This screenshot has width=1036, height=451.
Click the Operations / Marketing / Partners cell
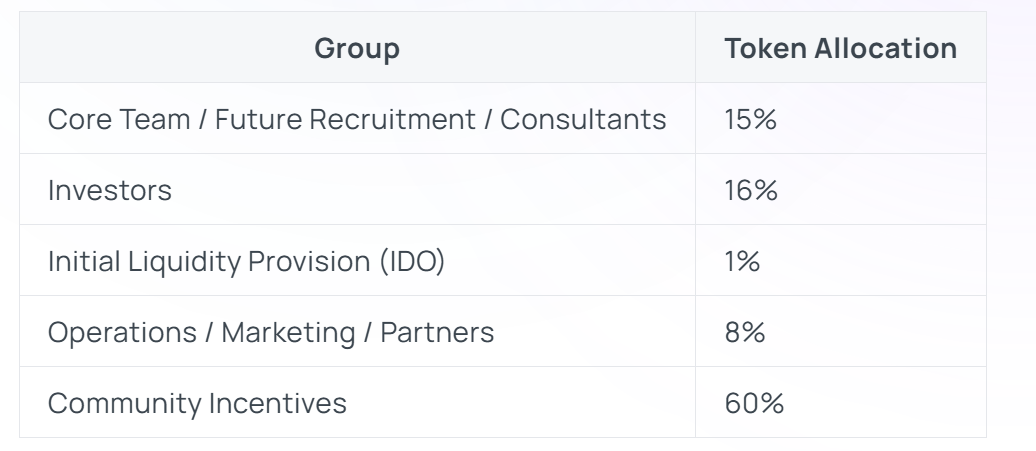click(271, 332)
